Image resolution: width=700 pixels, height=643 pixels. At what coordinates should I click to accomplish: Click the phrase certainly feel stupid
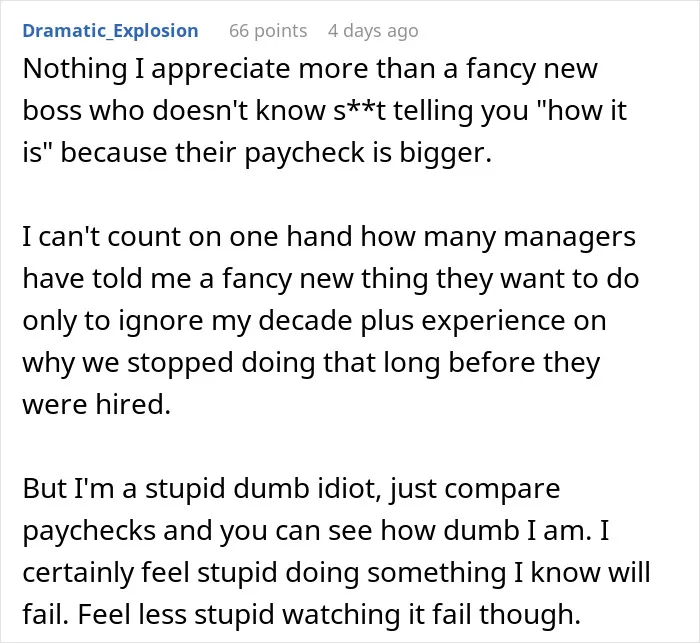tap(150, 573)
